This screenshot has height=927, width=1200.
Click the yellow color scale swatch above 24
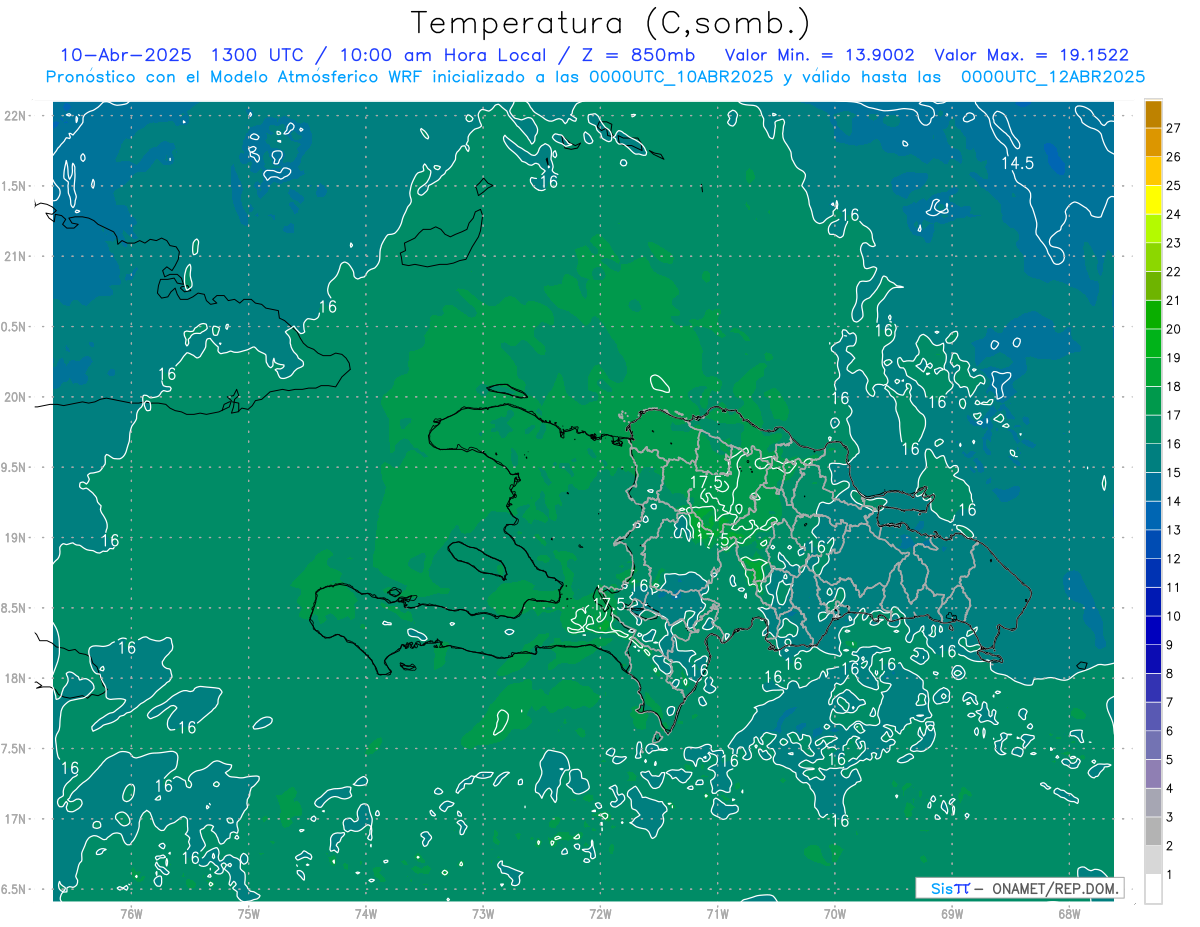(1153, 200)
